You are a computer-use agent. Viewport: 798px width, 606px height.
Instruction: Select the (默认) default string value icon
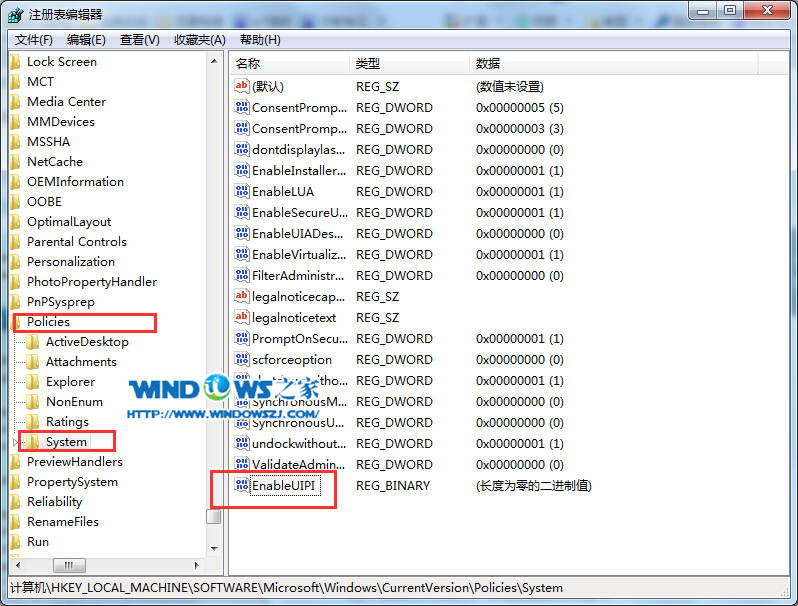tap(241, 86)
